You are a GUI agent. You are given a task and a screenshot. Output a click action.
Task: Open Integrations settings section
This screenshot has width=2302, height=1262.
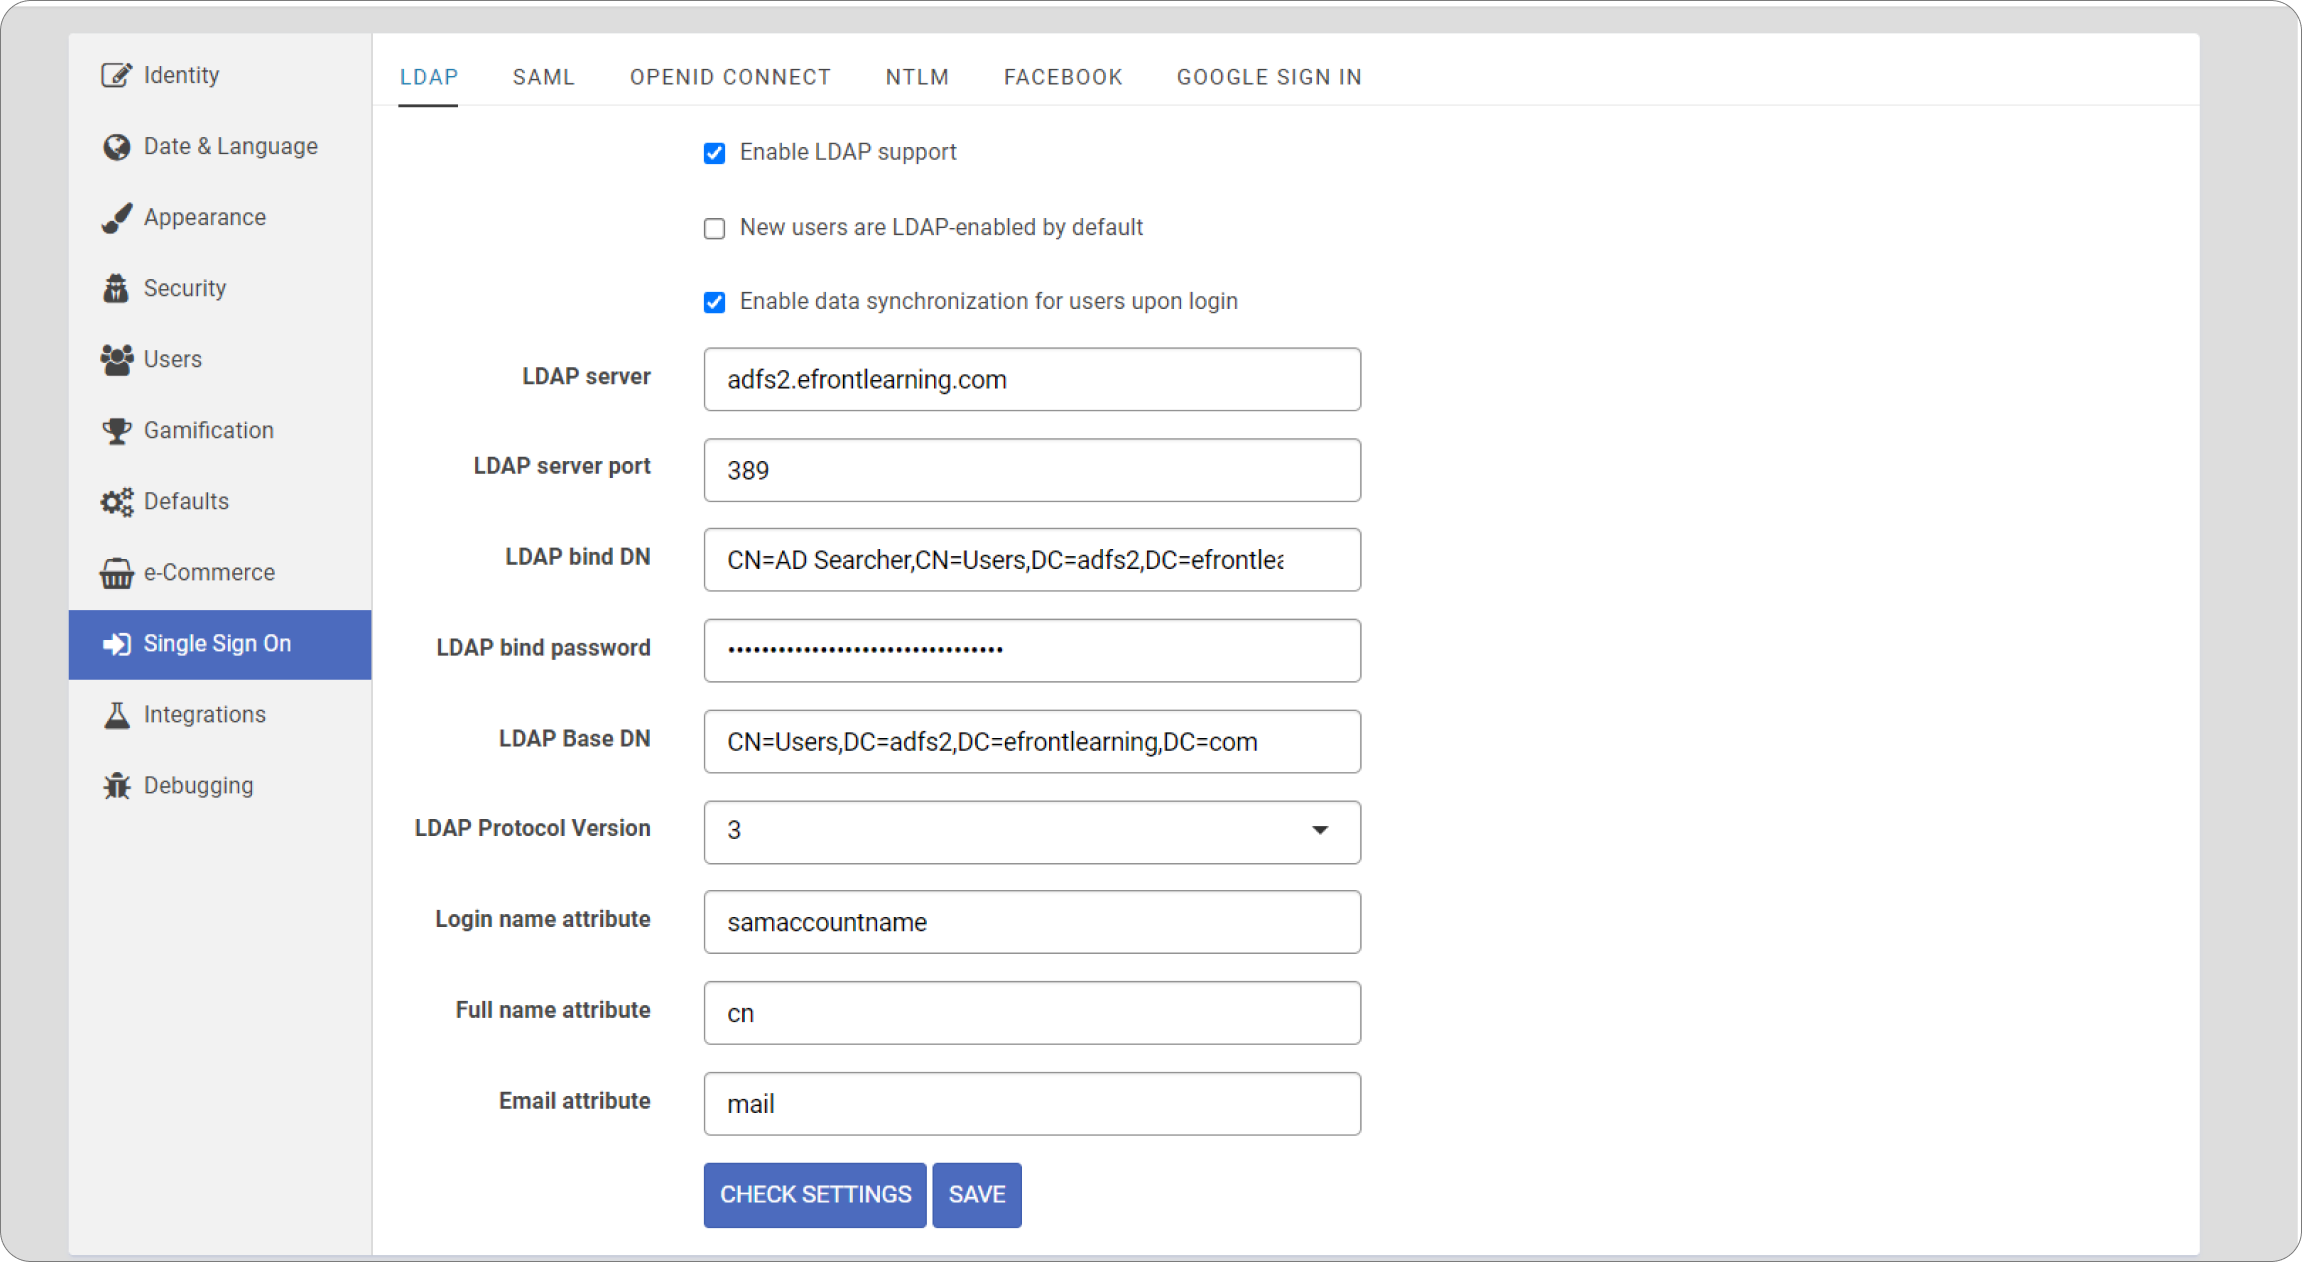coord(220,715)
